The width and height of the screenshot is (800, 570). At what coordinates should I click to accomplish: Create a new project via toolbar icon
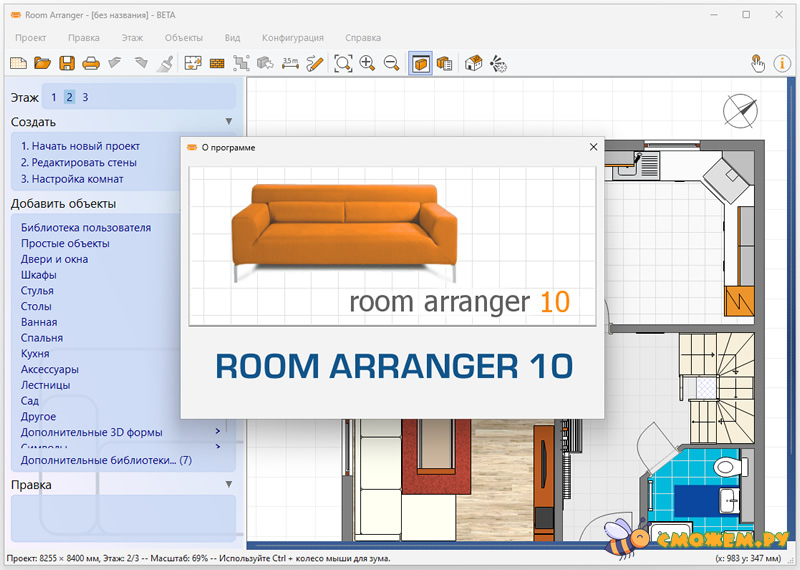[x=18, y=63]
